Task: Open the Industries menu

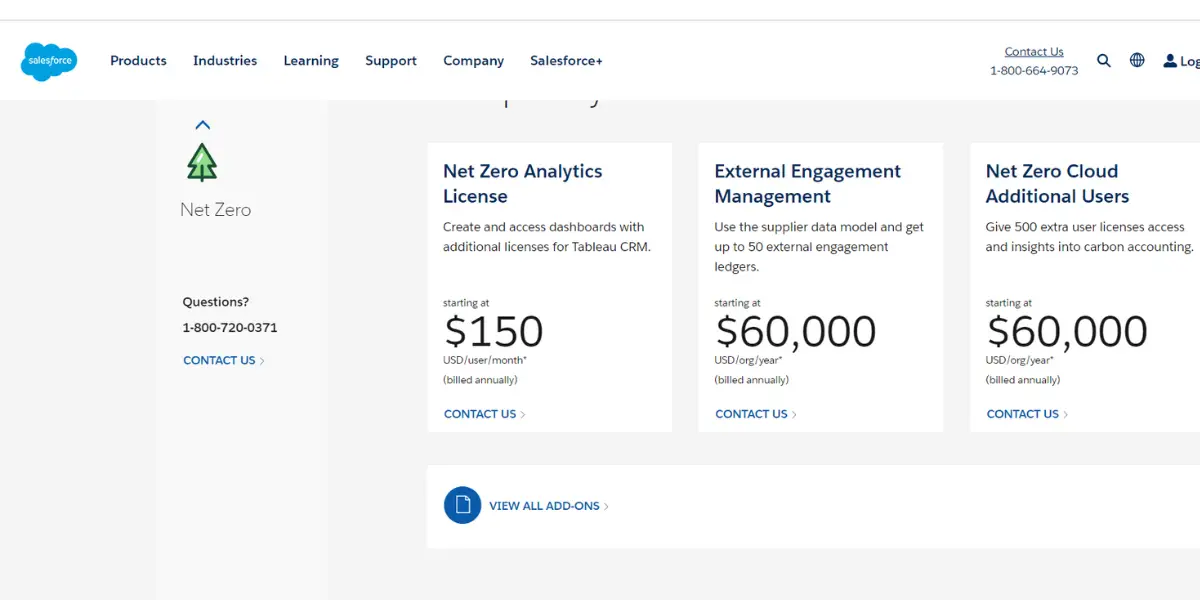Action: [x=225, y=61]
